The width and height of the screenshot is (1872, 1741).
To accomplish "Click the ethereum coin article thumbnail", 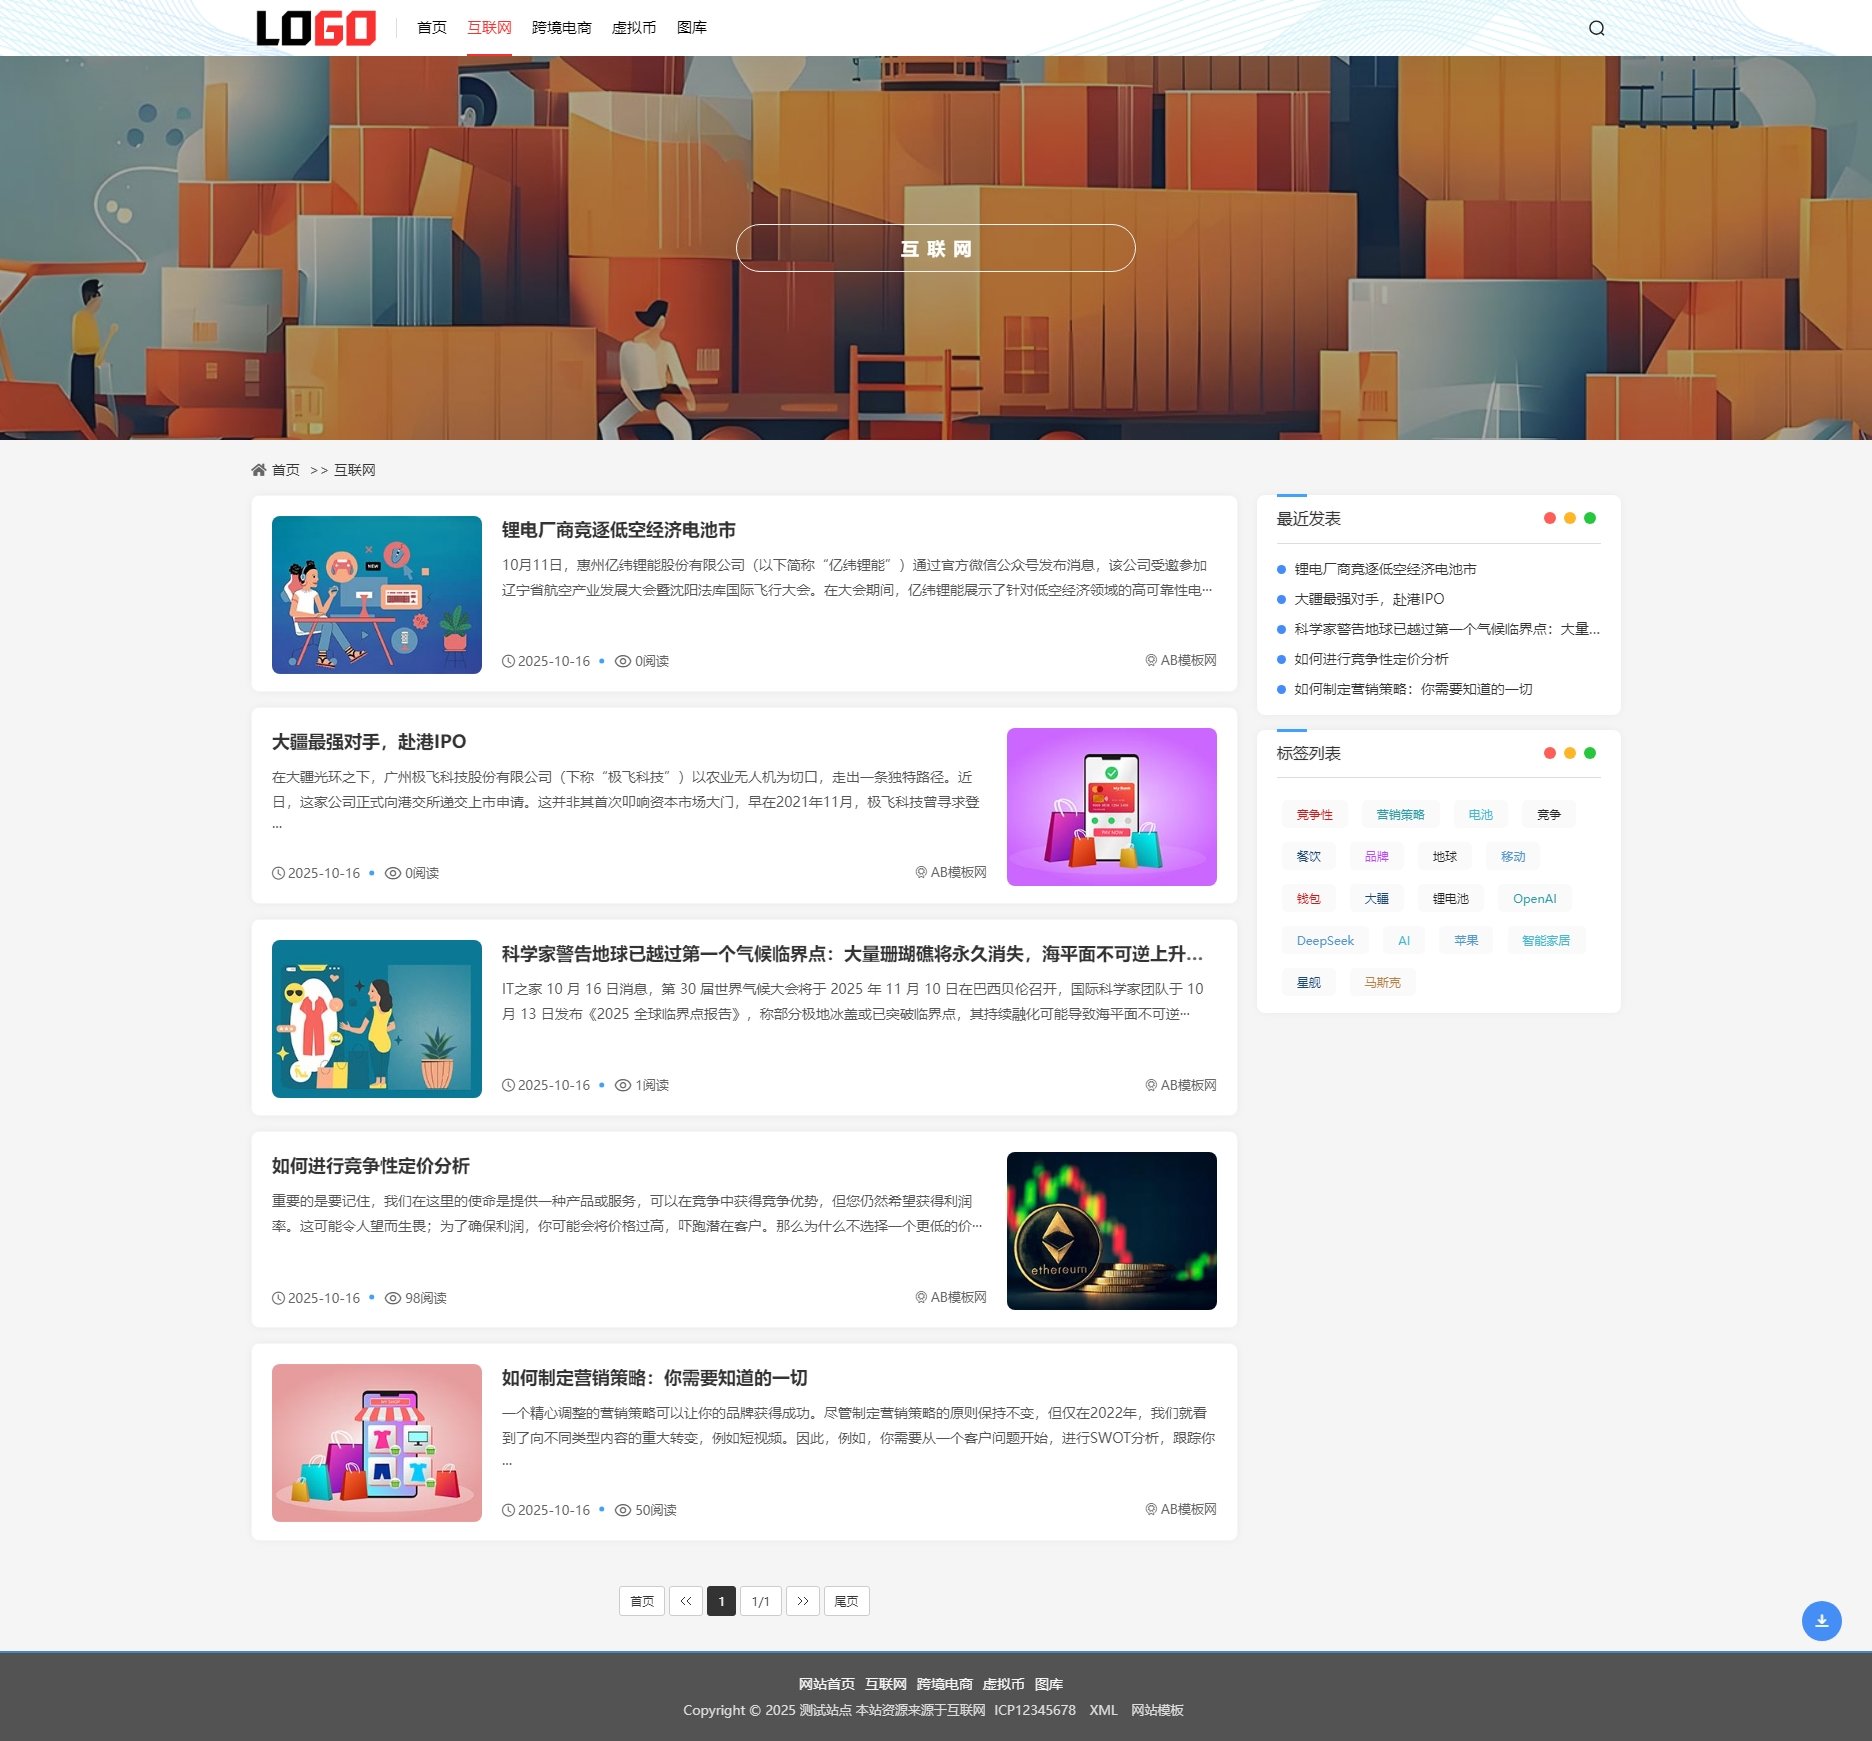I will coord(1111,1231).
